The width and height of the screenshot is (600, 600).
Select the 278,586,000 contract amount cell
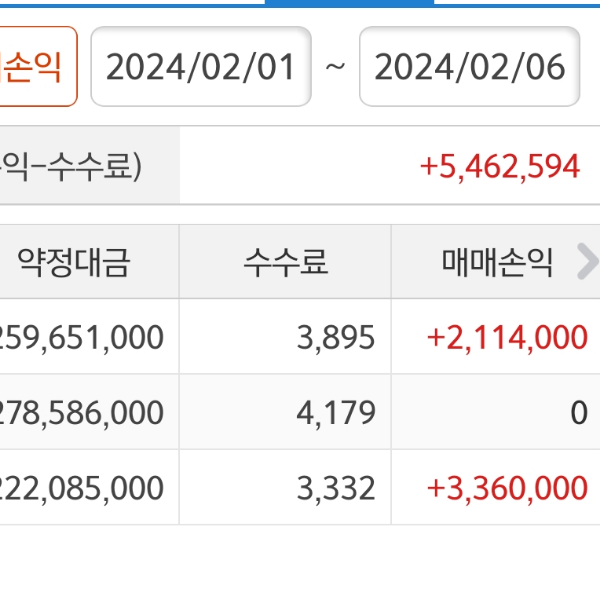[x=83, y=412]
